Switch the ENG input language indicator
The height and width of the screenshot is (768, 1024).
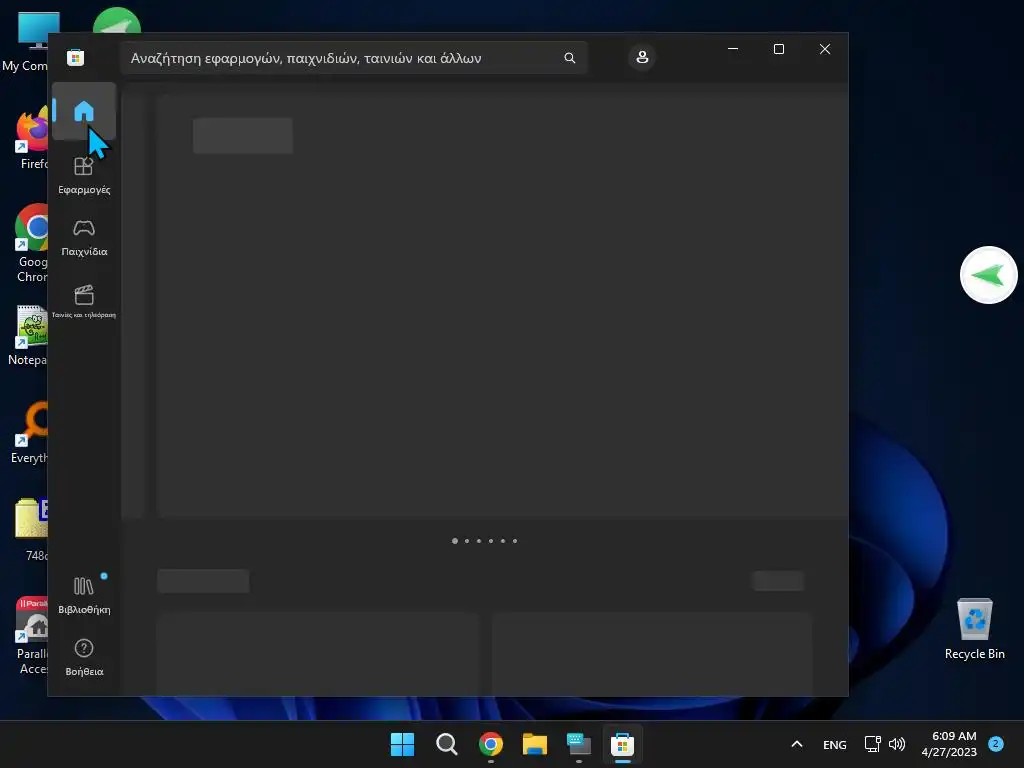(835, 744)
